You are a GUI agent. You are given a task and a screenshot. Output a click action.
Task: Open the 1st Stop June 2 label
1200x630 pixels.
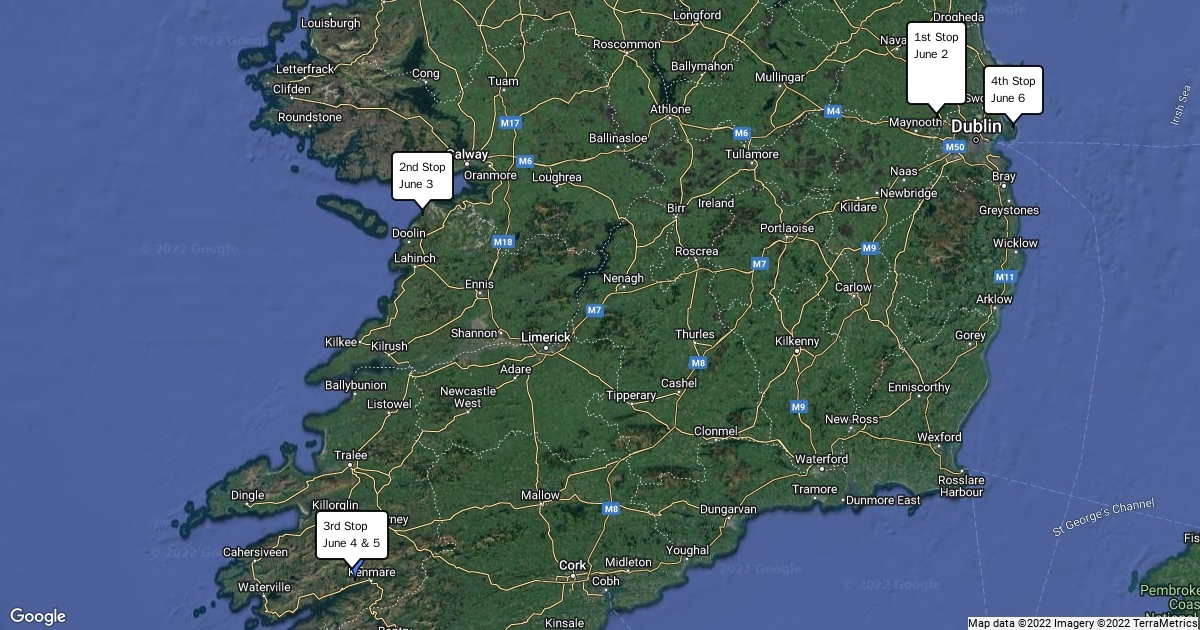[936, 62]
